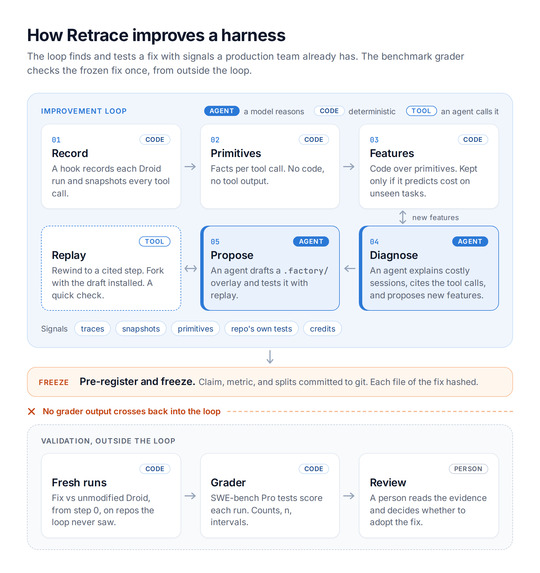
Task: Click the "Code over primitives" description
Action: 423,181
